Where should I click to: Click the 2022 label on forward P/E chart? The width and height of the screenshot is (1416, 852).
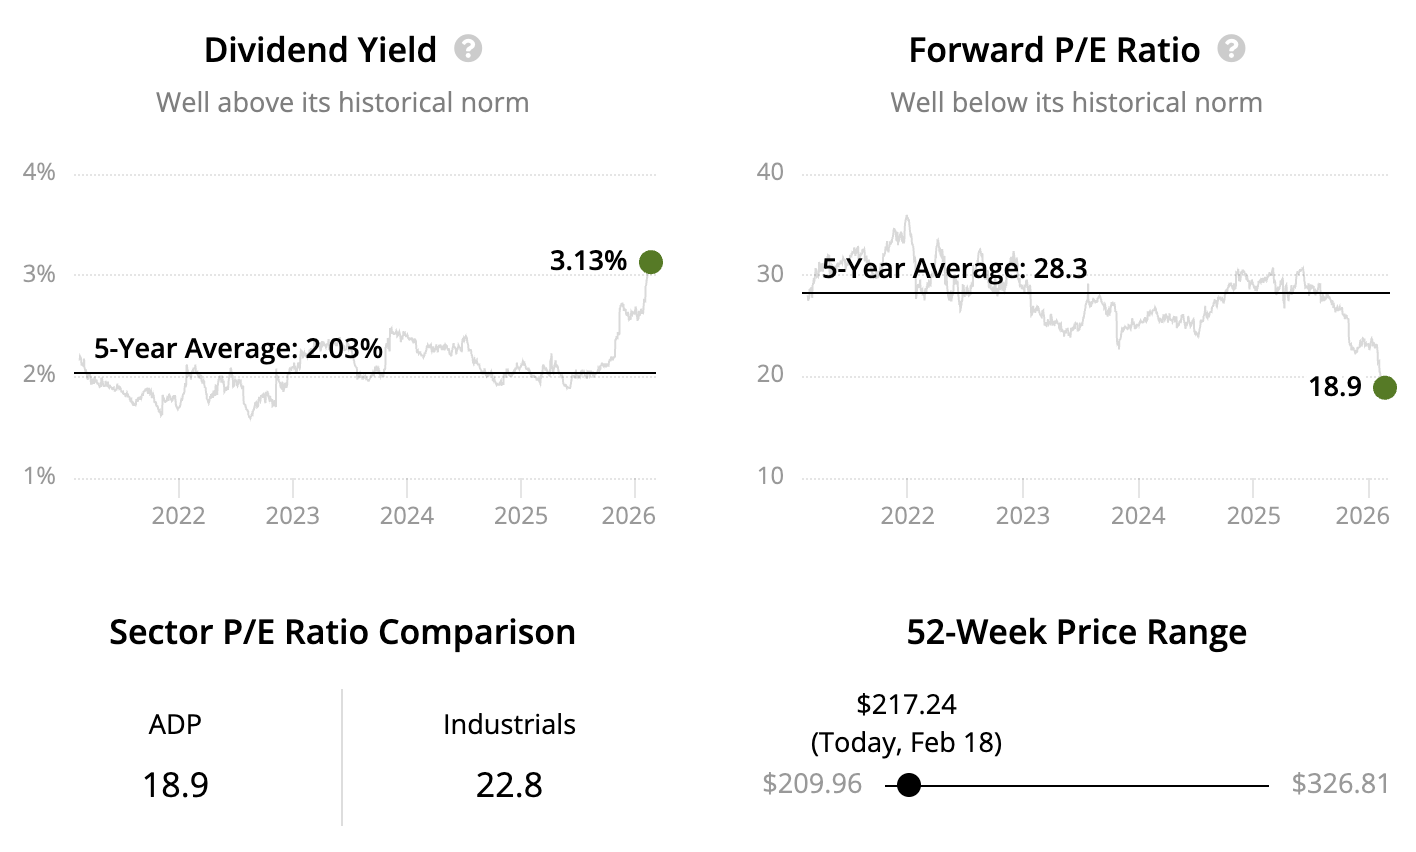[x=907, y=515]
